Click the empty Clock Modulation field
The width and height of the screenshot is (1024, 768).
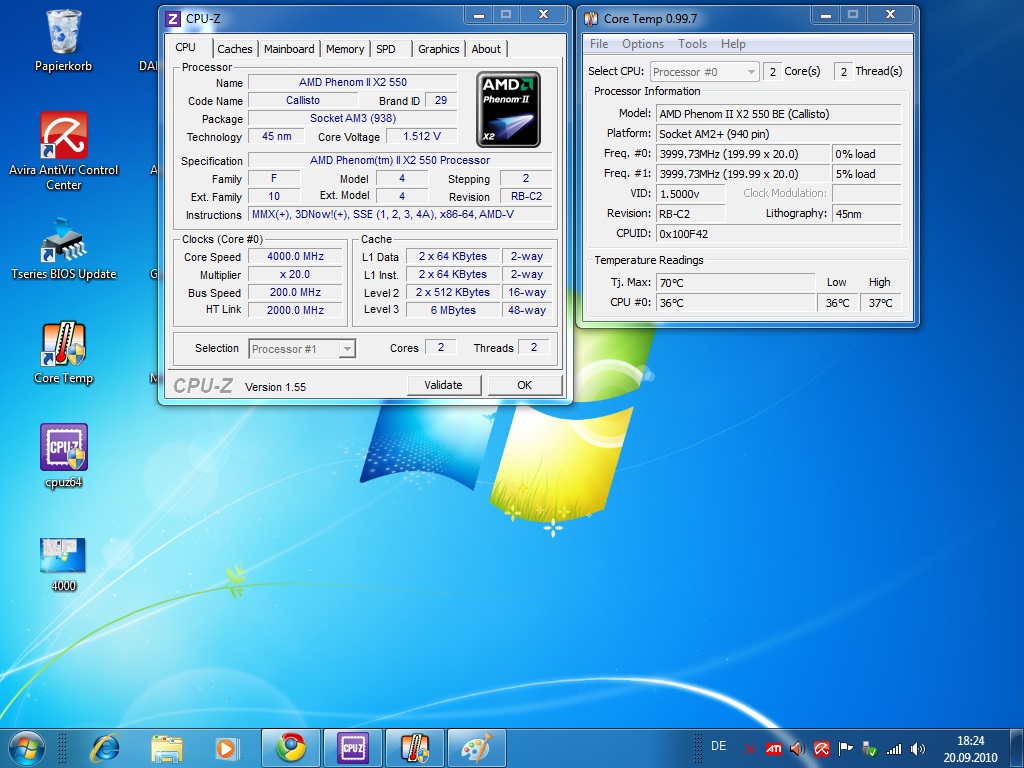click(x=867, y=194)
